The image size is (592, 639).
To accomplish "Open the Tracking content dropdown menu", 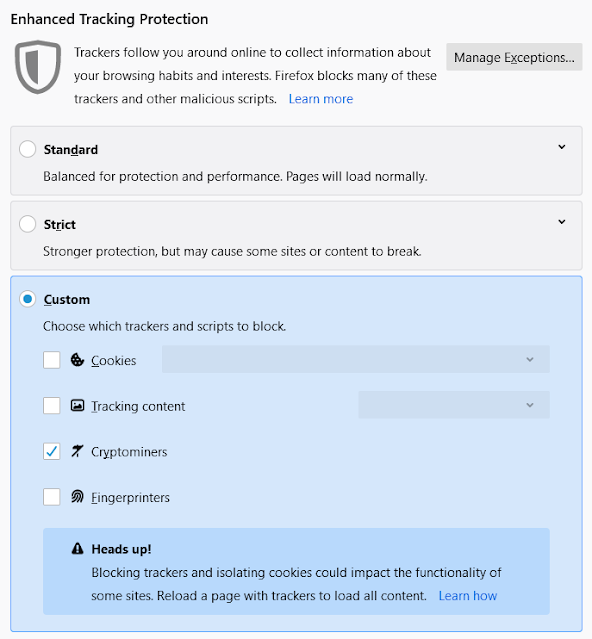I will click(454, 405).
